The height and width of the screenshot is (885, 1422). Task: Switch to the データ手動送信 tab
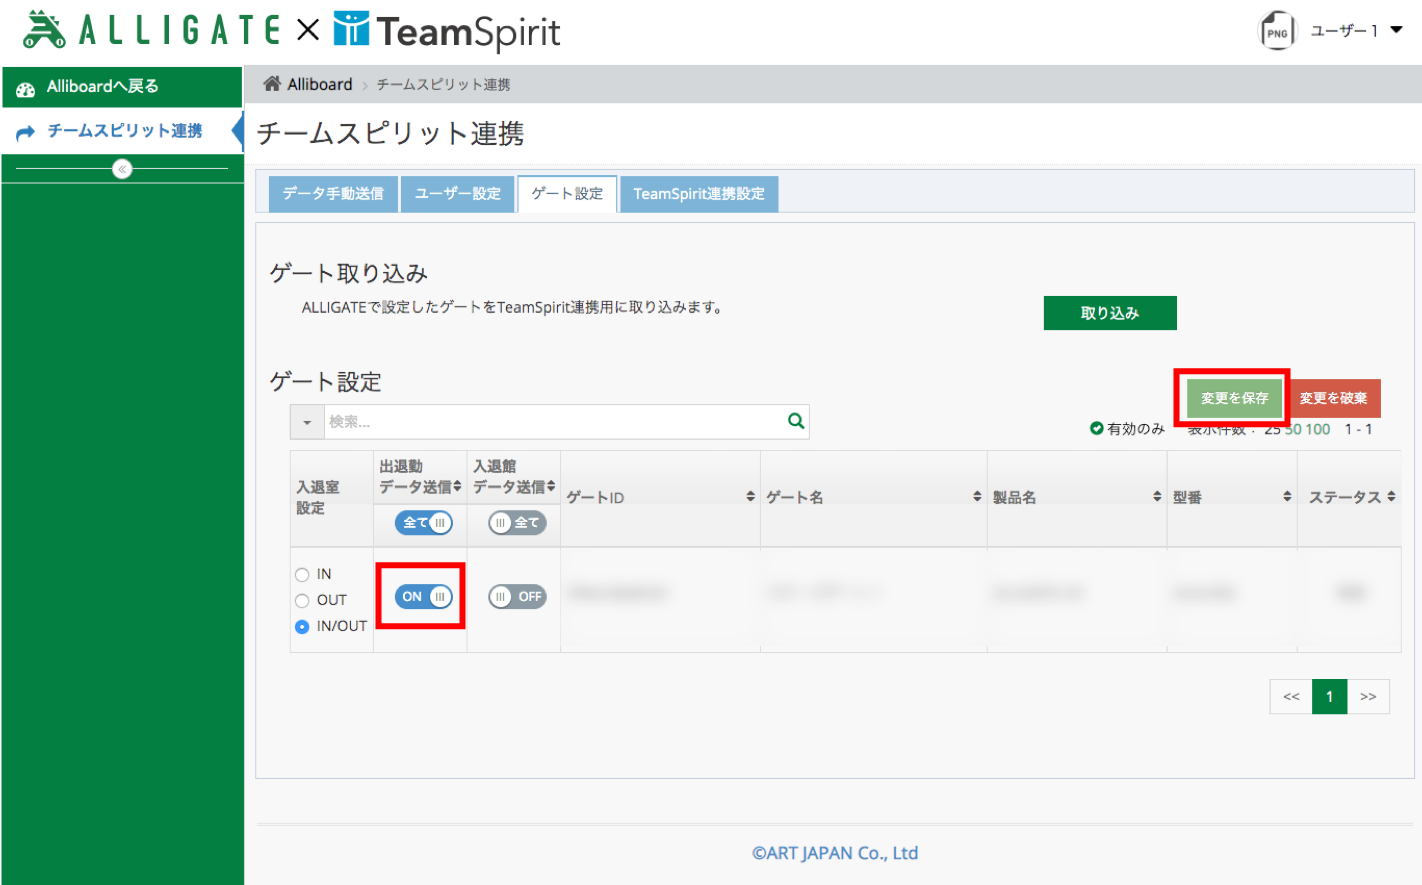click(x=333, y=194)
